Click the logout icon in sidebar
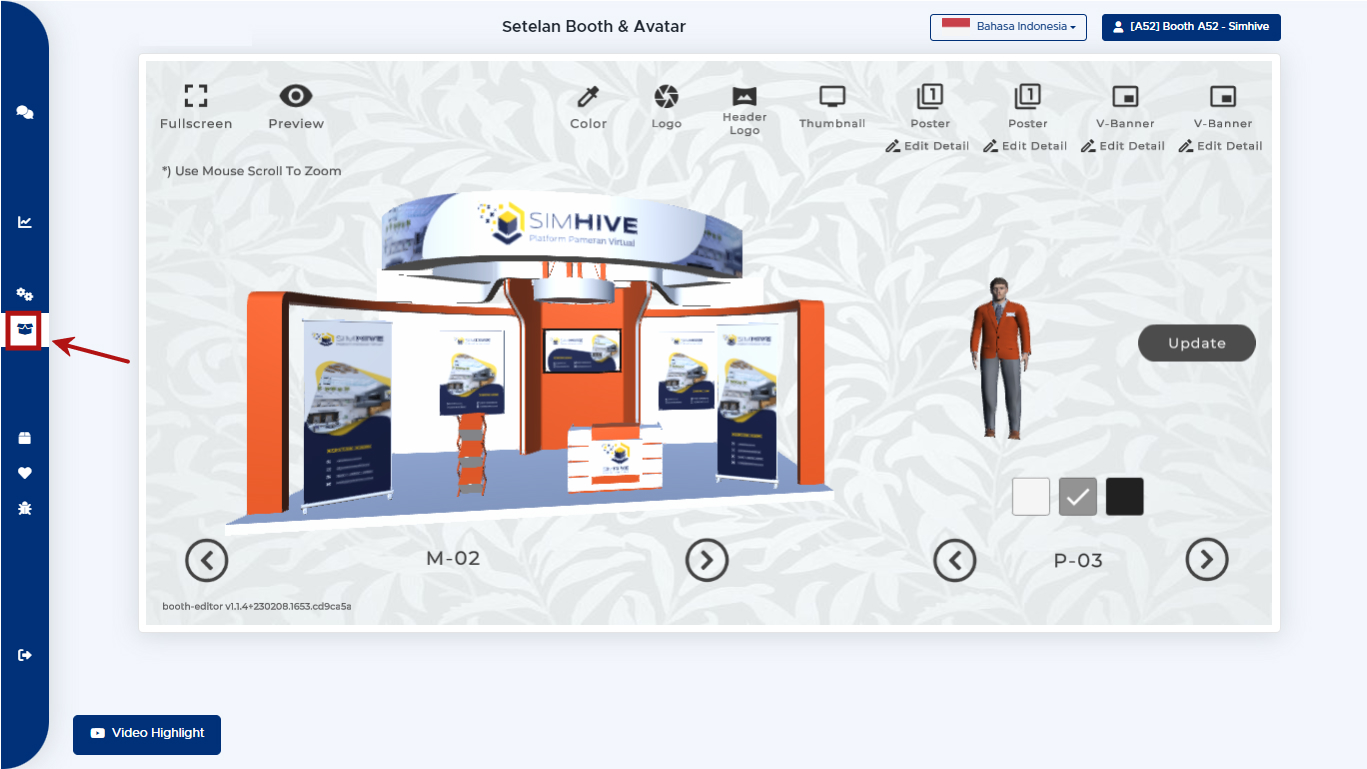The width and height of the screenshot is (1367, 769). click(25, 655)
